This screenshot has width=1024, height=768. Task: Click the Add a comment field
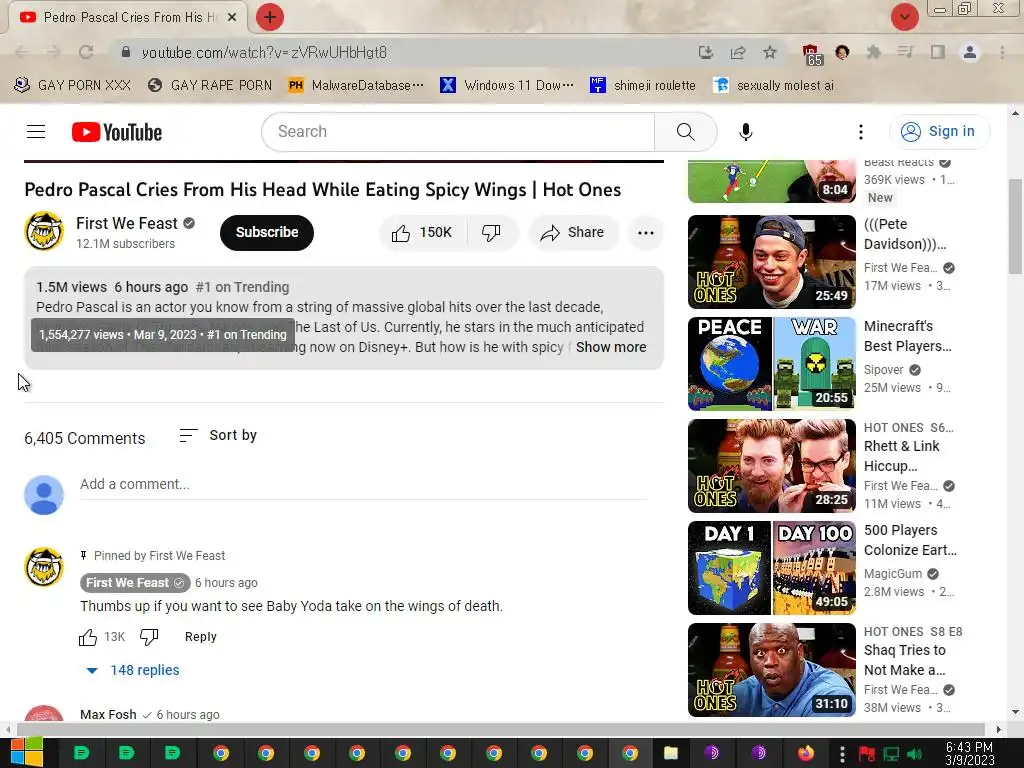click(x=363, y=485)
